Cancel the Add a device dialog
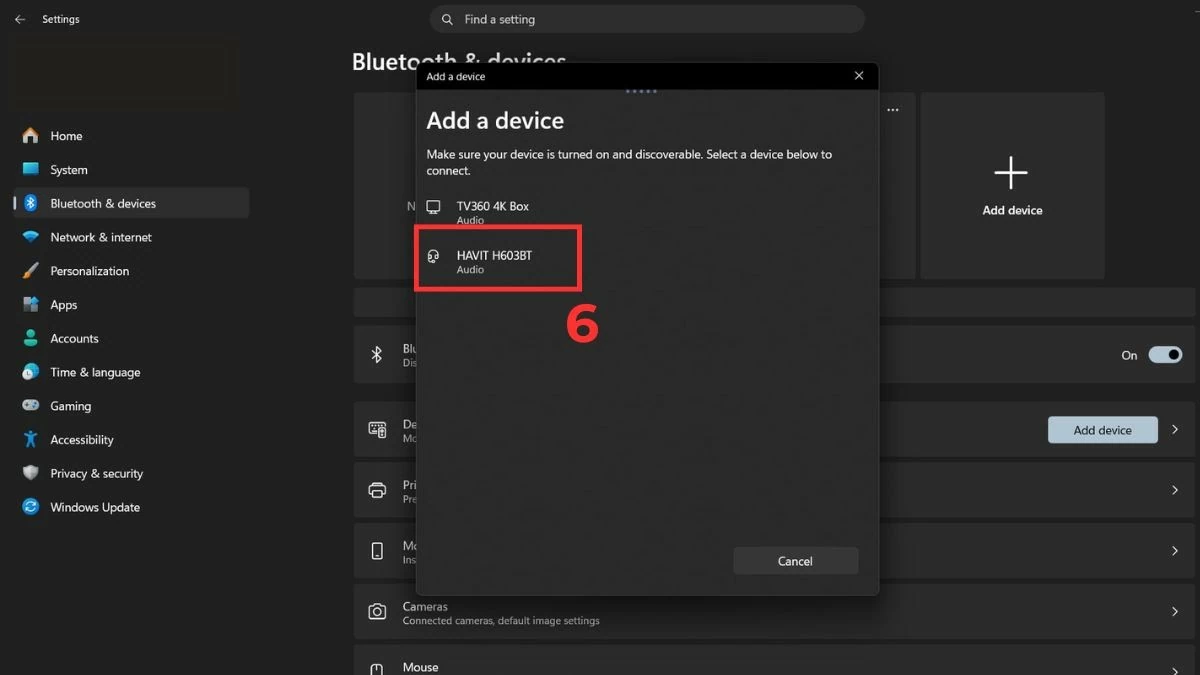The height and width of the screenshot is (675, 1200). (x=795, y=561)
